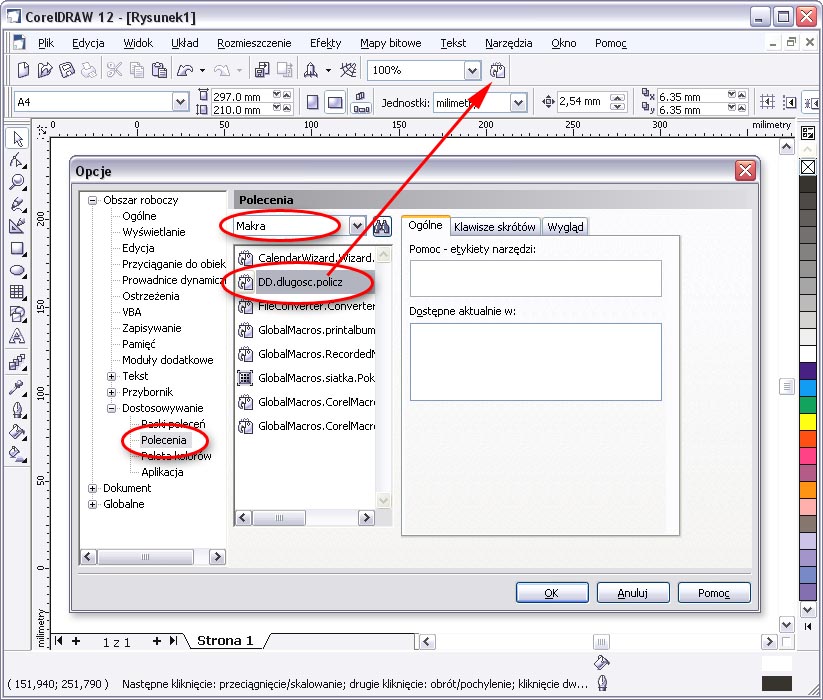This screenshot has width=823, height=700.
Task: Select the Eyedropper tool
Action: [16, 387]
